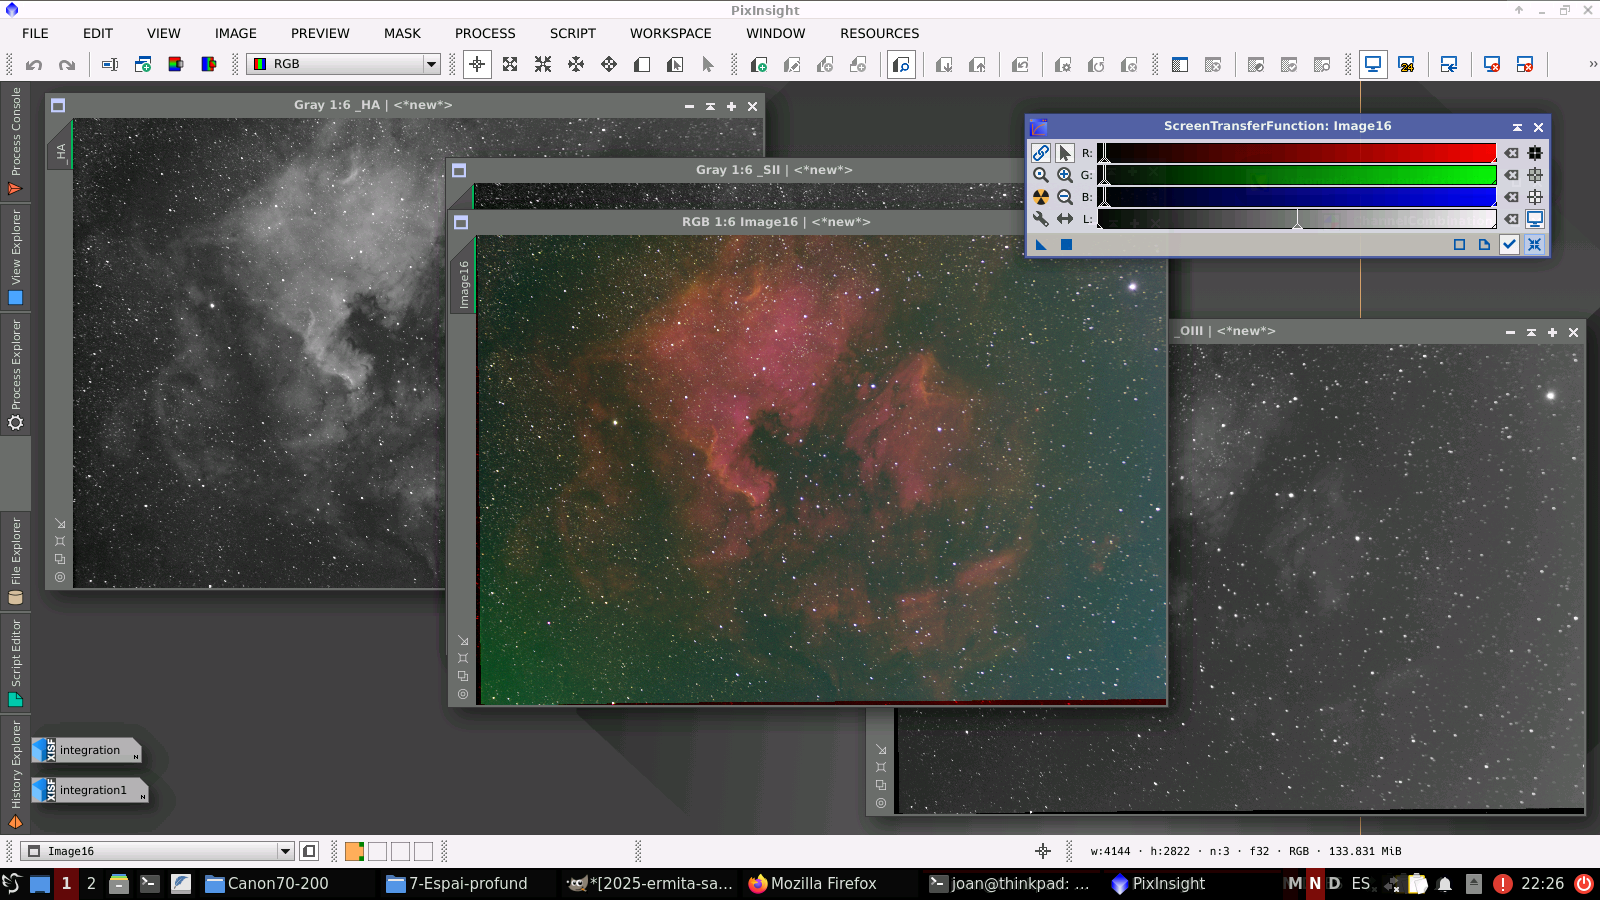This screenshot has height=900, width=1600.
Task: Open the SCRIPT menu
Action: 572,33
